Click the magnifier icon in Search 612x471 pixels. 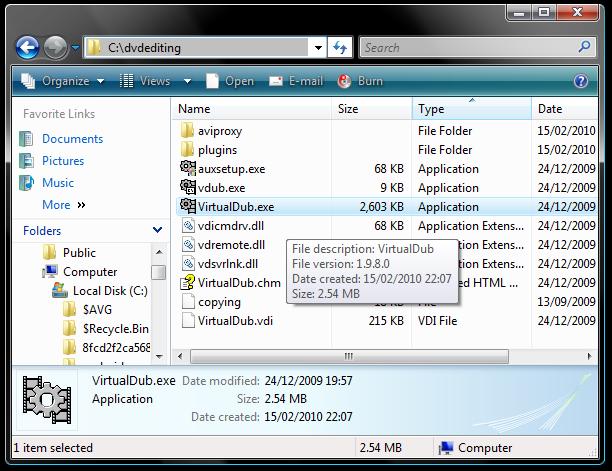tap(584, 47)
